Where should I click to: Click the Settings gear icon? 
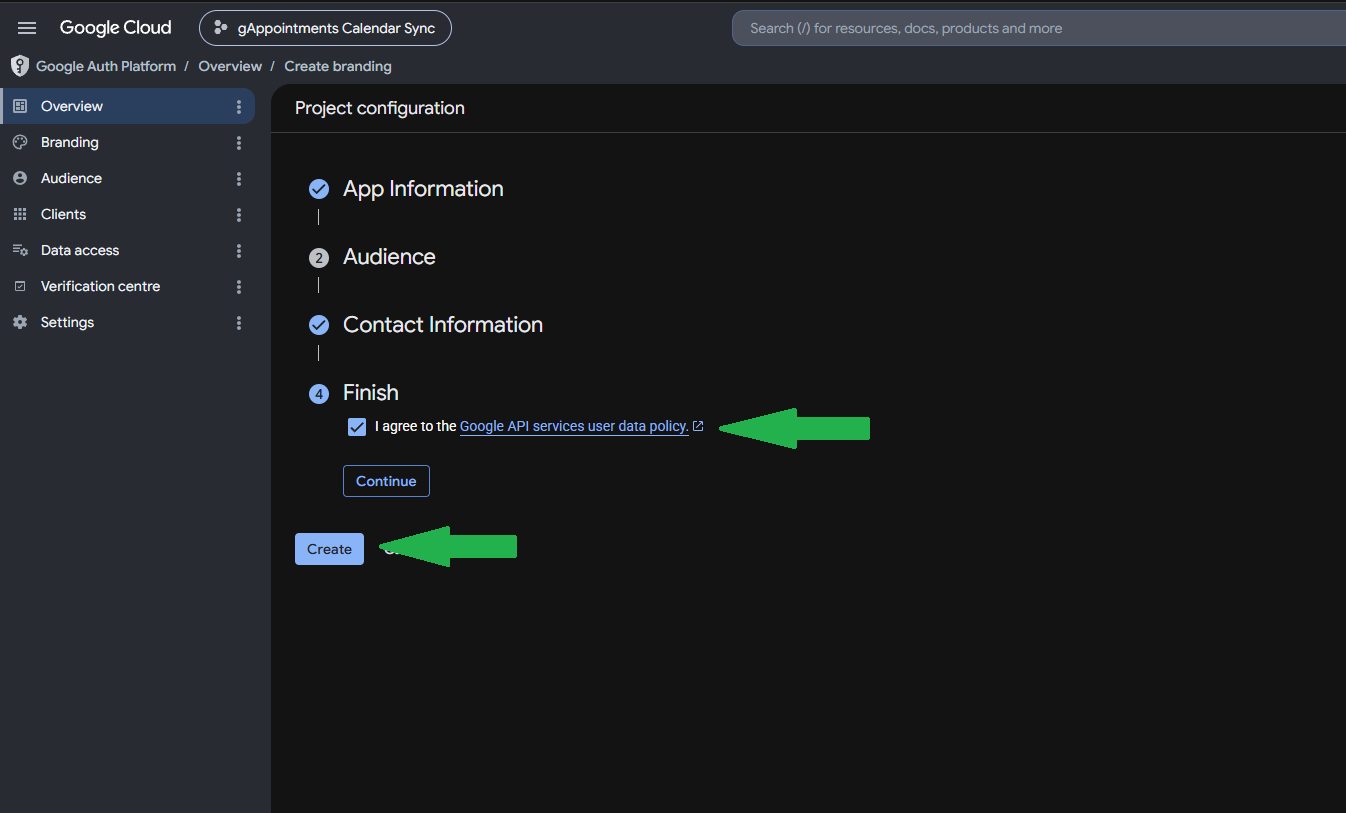tap(20, 322)
